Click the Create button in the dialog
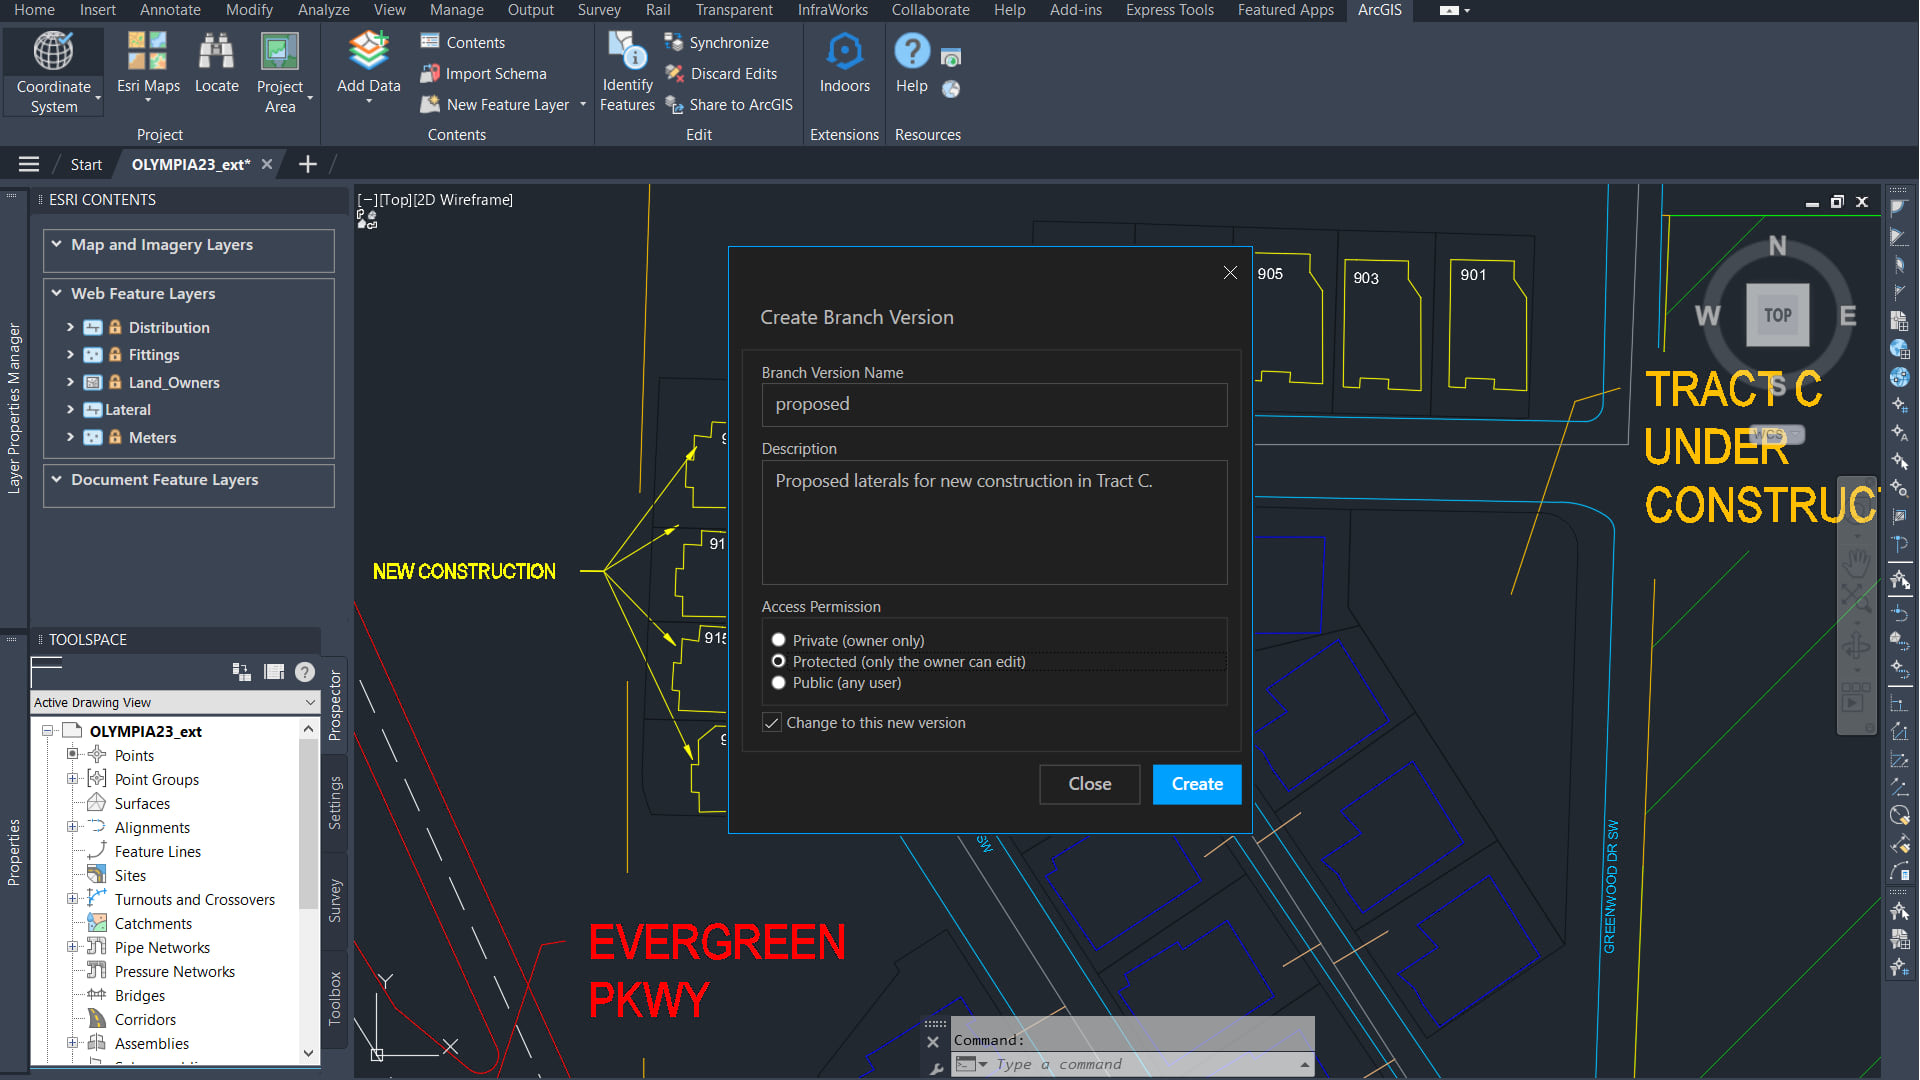Viewport: 1920px width, 1080px height. point(1196,784)
